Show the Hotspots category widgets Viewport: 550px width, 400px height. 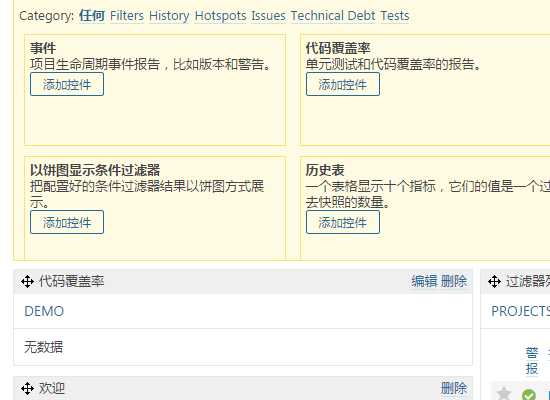point(220,16)
